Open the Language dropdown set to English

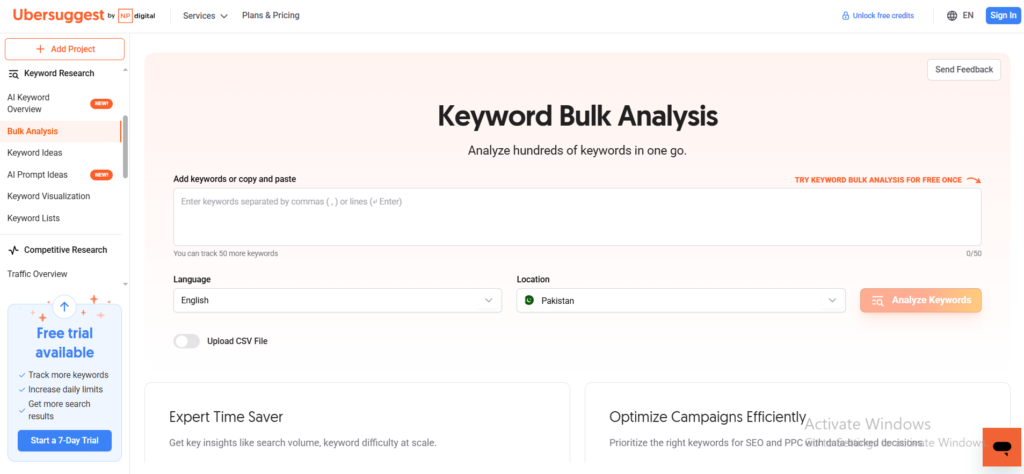pyautogui.click(x=337, y=300)
